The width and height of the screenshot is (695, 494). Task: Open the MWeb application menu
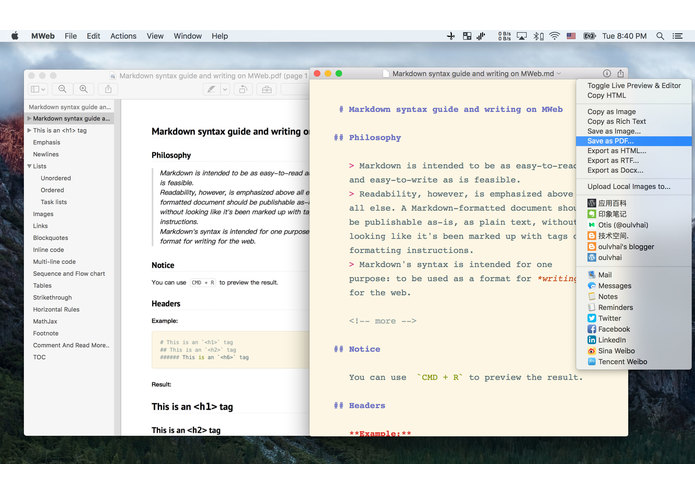coord(43,36)
